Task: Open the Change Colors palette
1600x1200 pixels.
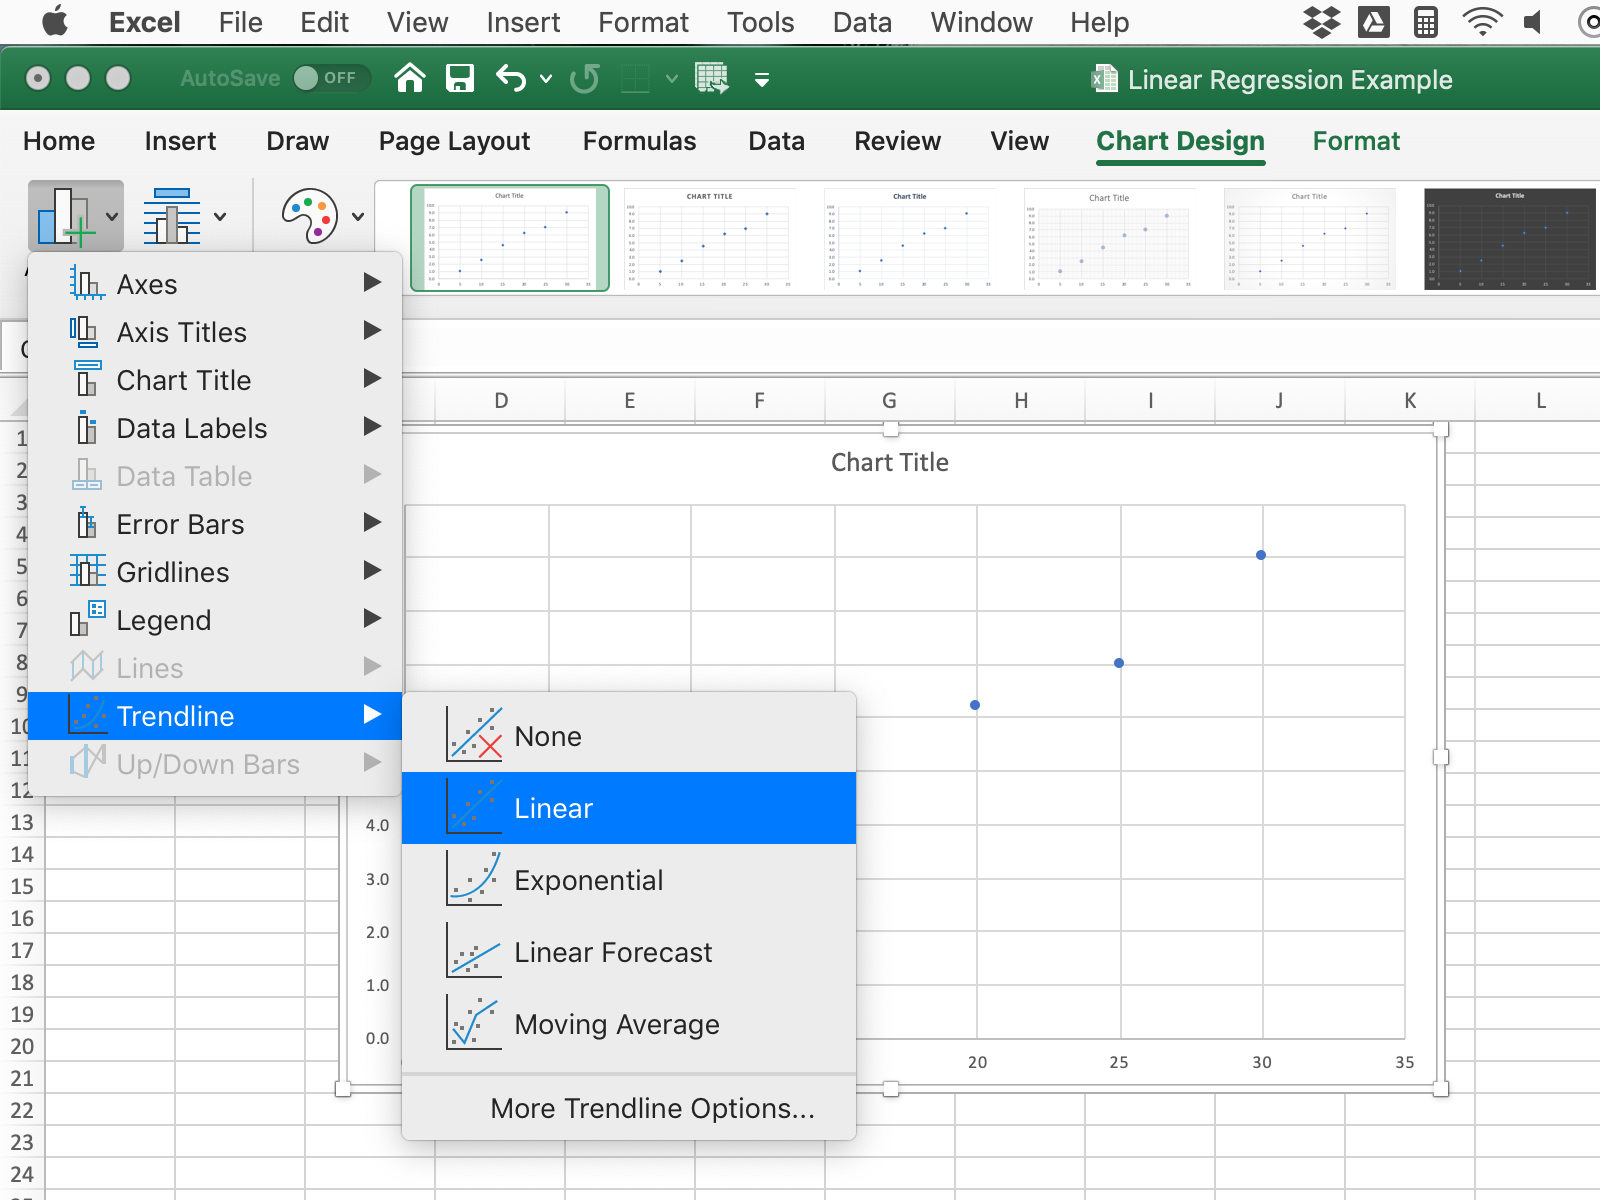Action: [322, 216]
